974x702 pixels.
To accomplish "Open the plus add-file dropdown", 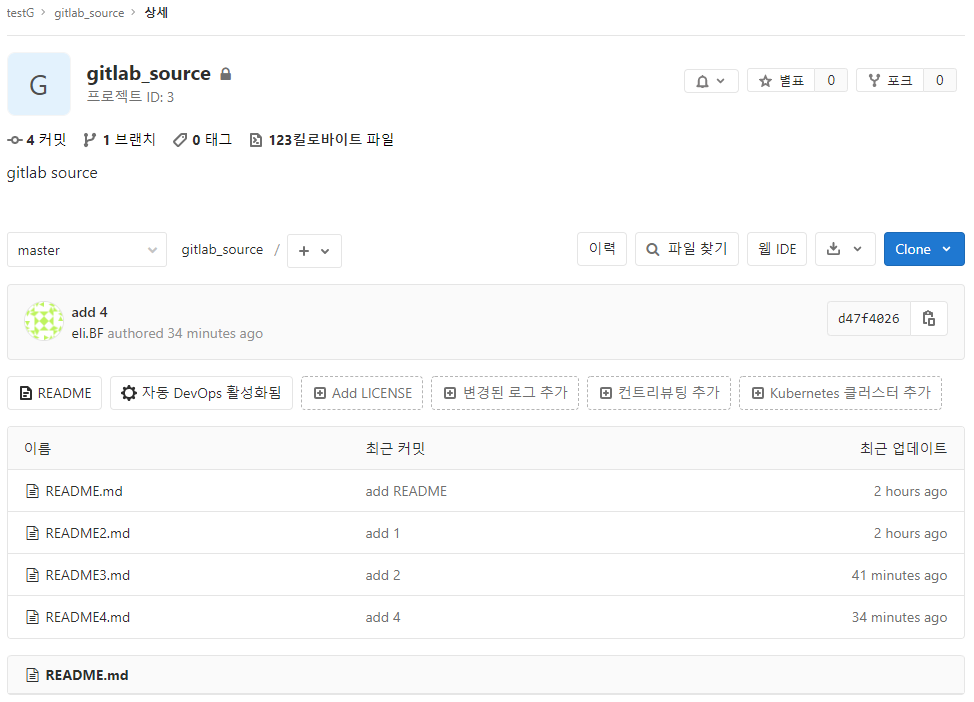I will [314, 251].
